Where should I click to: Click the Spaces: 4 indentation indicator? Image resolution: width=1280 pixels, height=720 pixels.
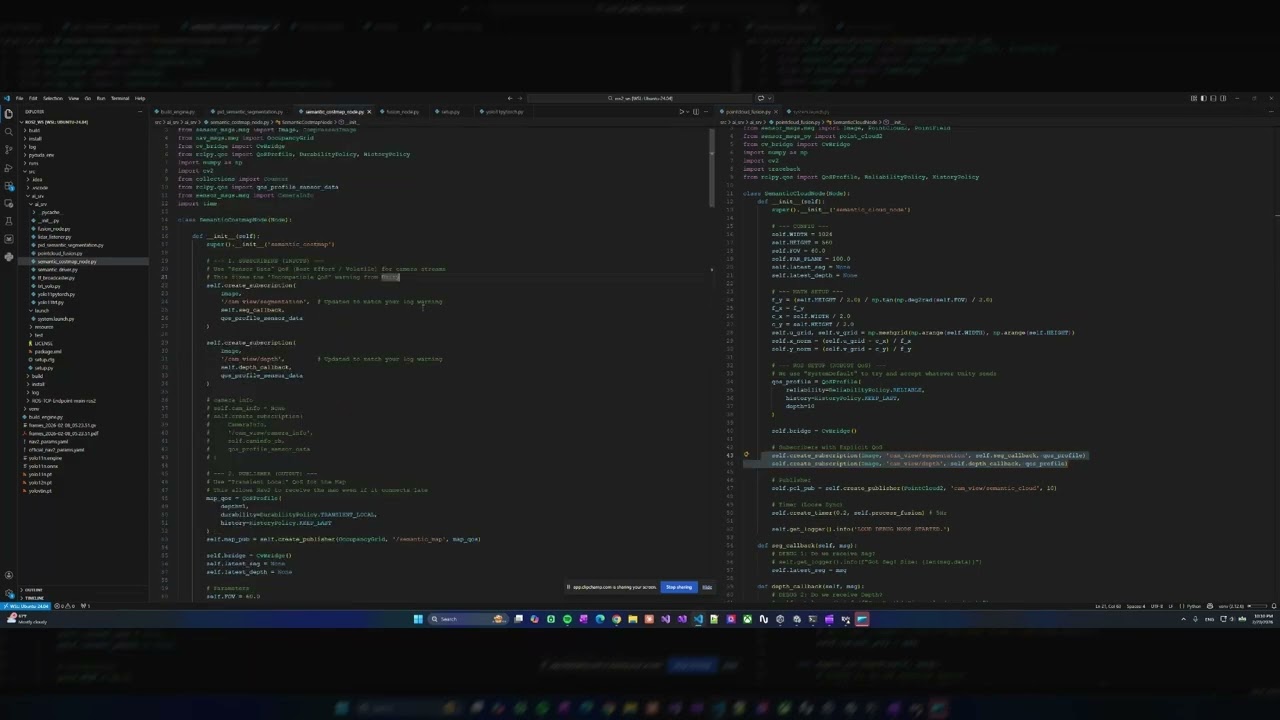[1136, 606]
